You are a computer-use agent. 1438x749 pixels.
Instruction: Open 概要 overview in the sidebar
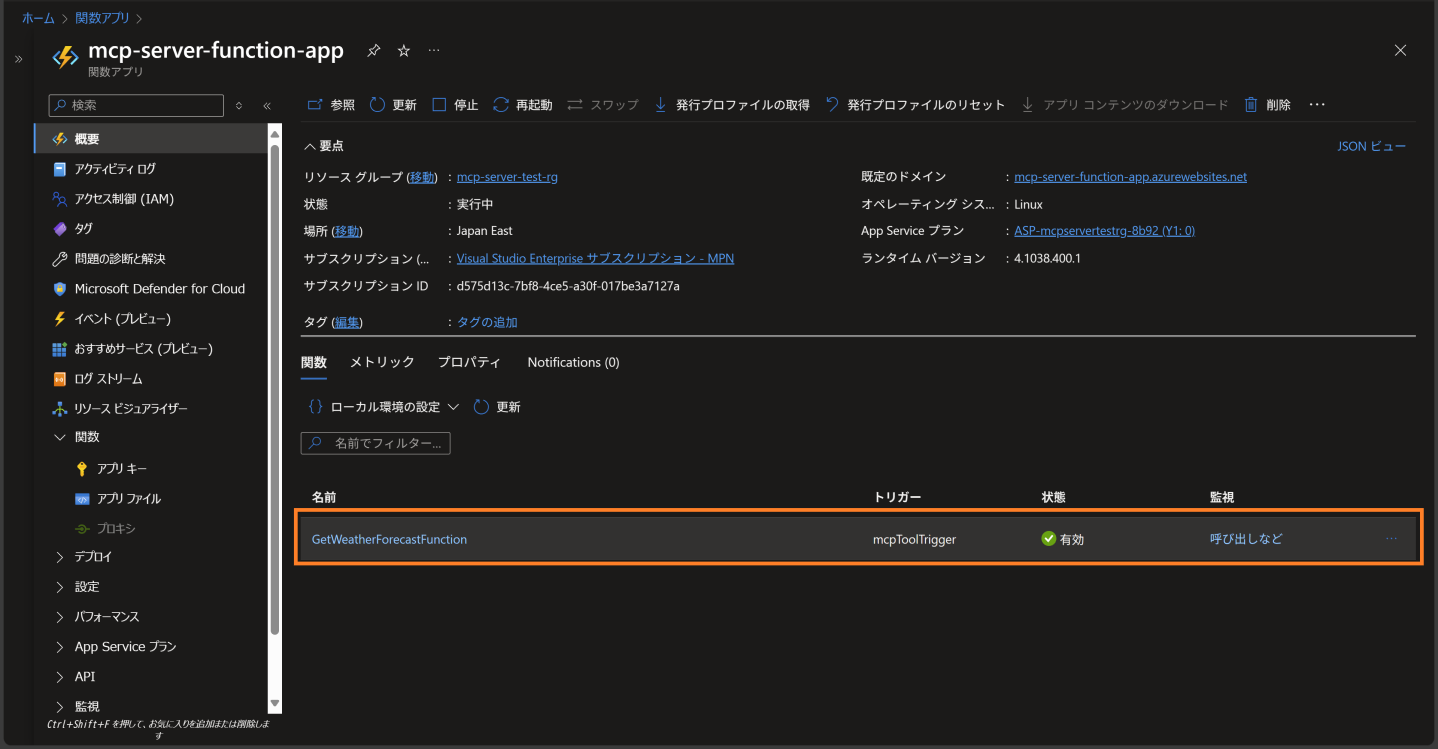[151, 139]
